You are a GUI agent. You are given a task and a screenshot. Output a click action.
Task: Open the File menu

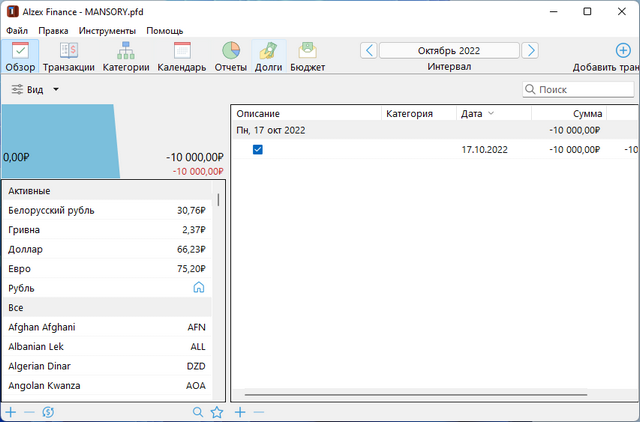click(17, 30)
